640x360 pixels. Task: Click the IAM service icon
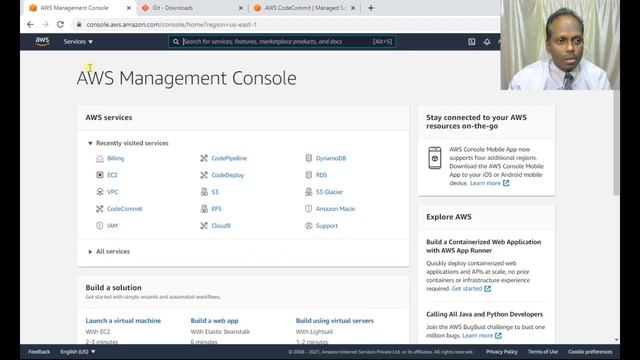[100, 226]
